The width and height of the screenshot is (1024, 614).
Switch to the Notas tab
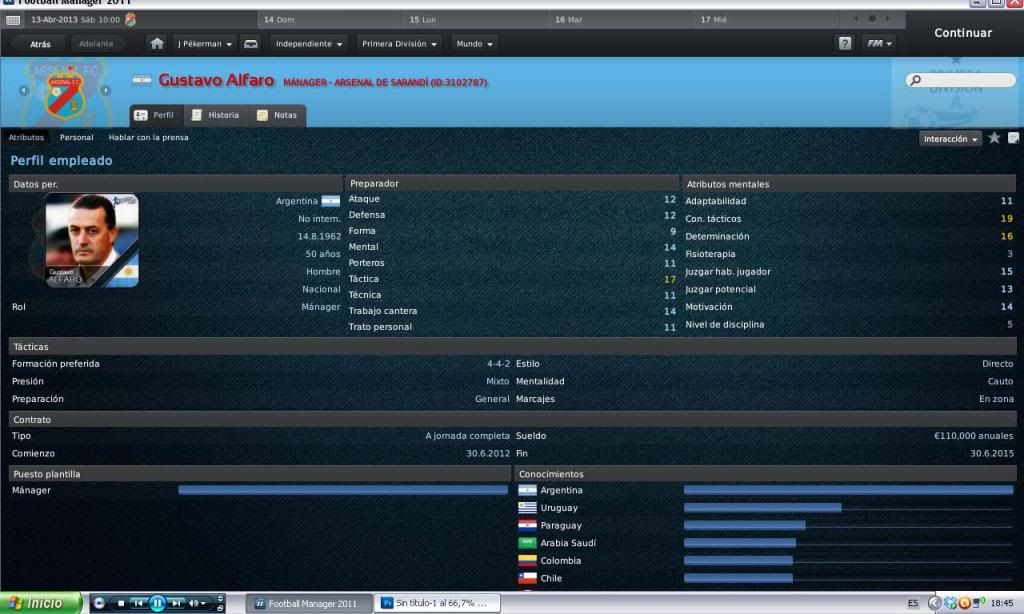point(277,116)
